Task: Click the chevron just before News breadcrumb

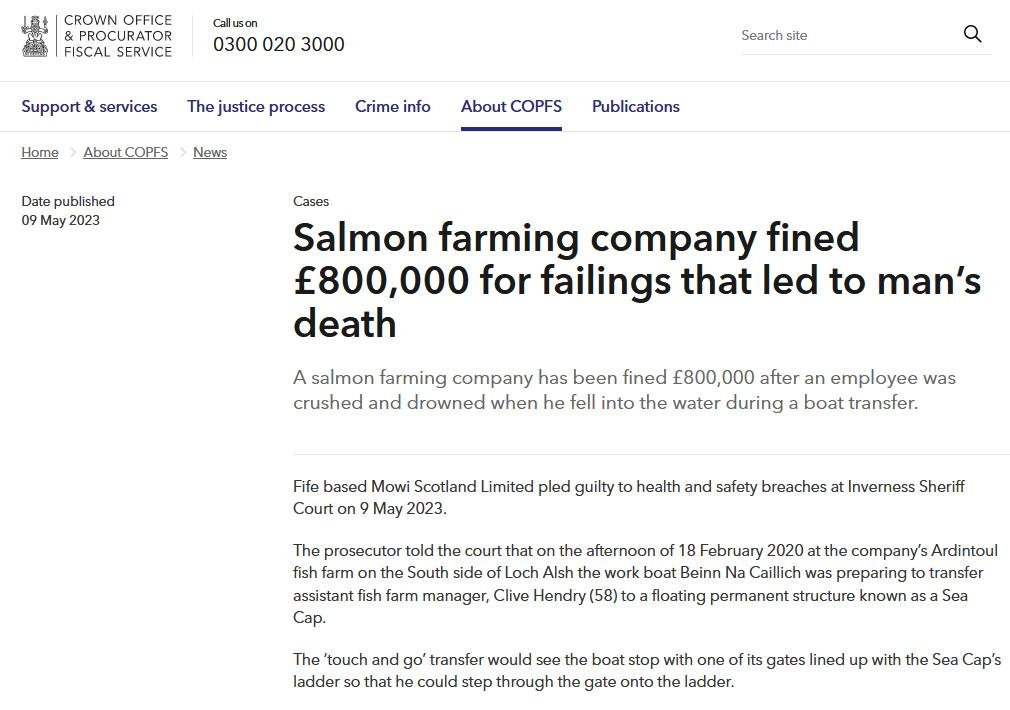Action: point(181,153)
